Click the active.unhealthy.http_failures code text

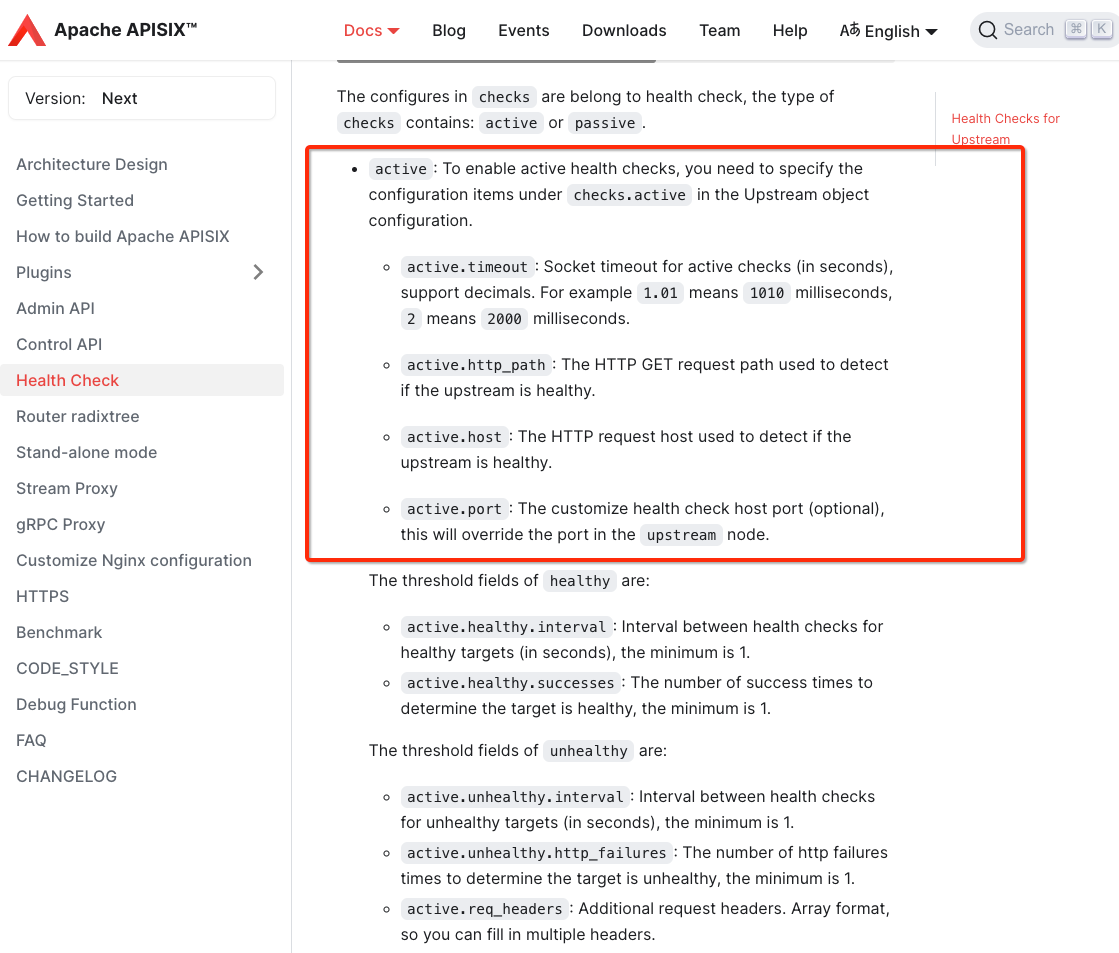pos(537,853)
